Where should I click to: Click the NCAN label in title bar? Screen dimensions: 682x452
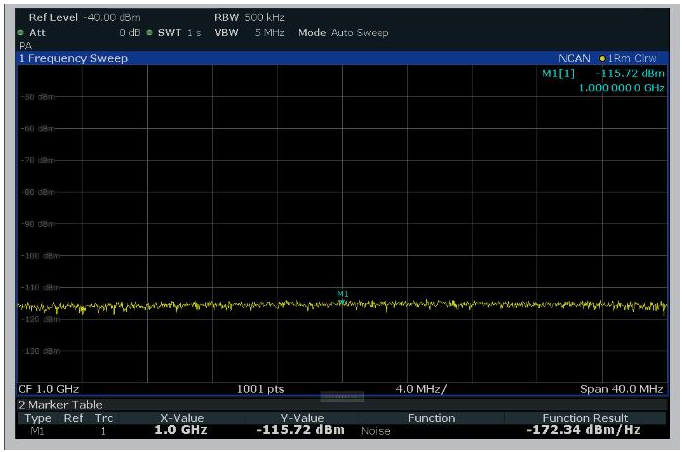coord(575,58)
